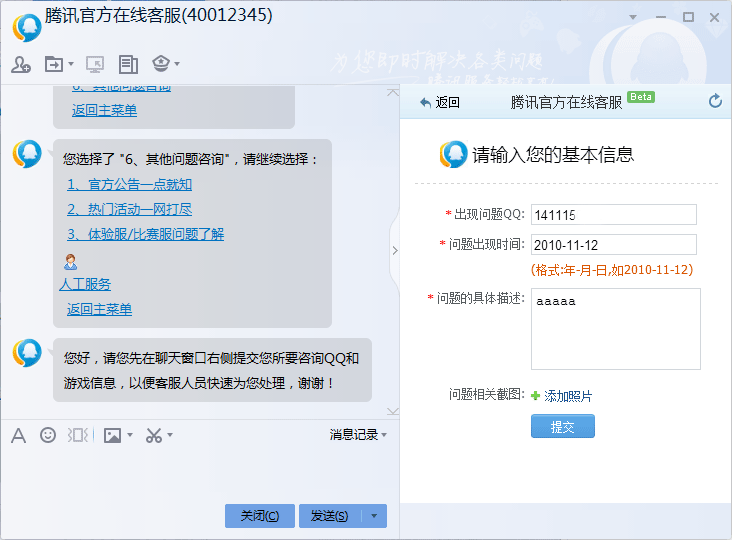Viewport: 732px width, 540px height.
Task: Click the 发送(S) button
Action: (330, 516)
